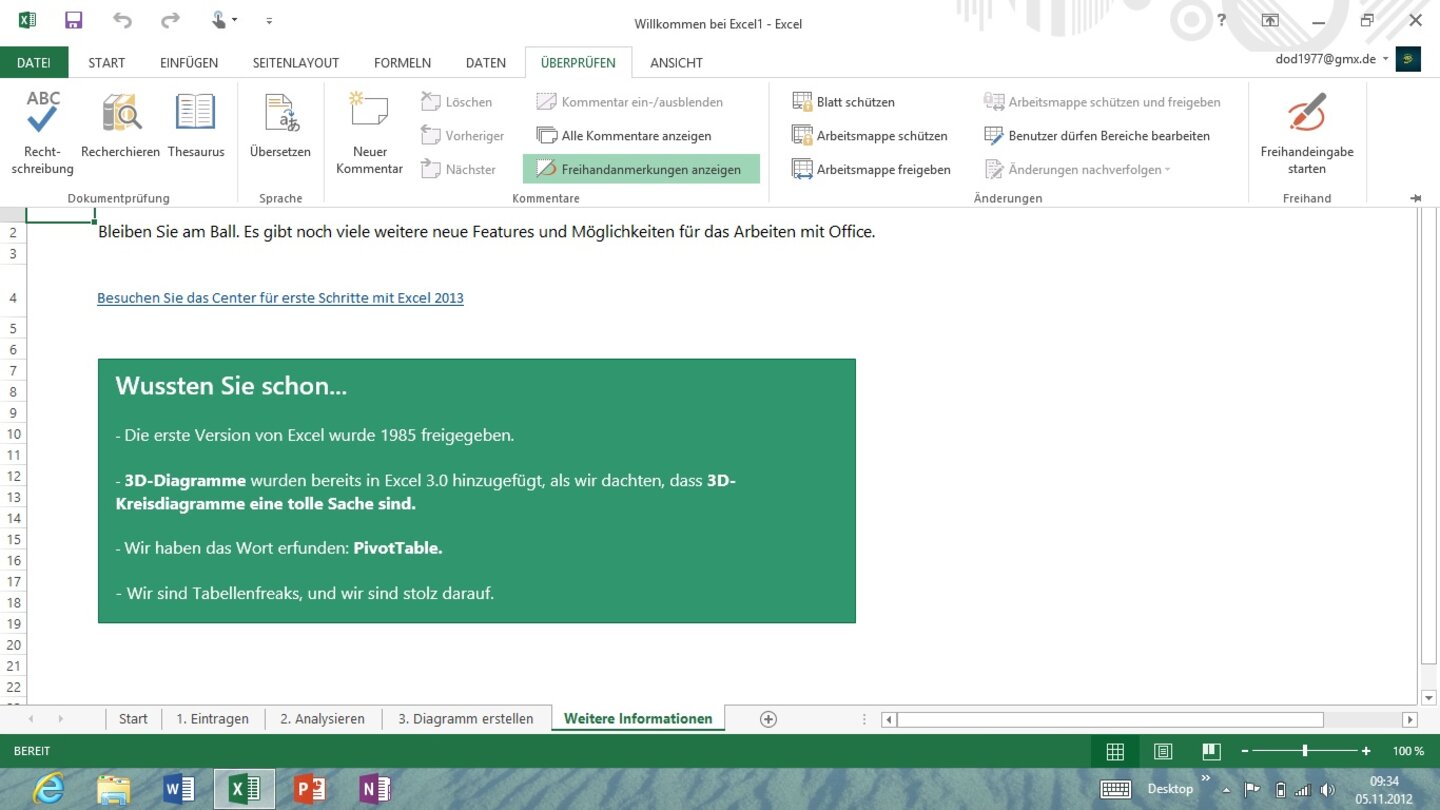Open the touch keyboard from taskbar
The image size is (1440, 810).
(1115, 789)
